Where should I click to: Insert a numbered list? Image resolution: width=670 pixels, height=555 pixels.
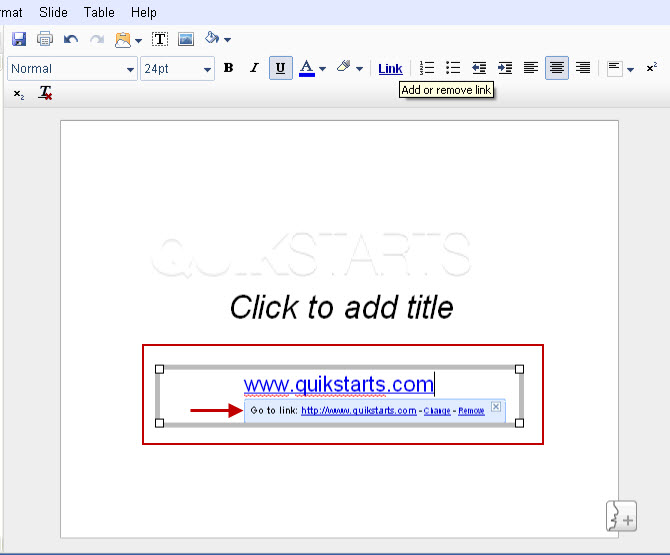pos(427,68)
